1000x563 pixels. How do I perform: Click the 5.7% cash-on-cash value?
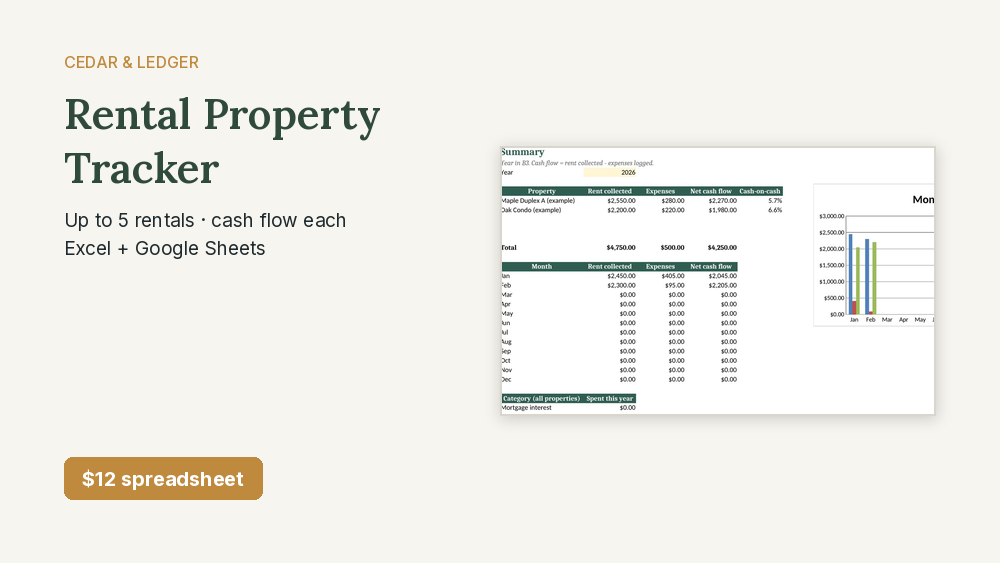tap(775, 200)
